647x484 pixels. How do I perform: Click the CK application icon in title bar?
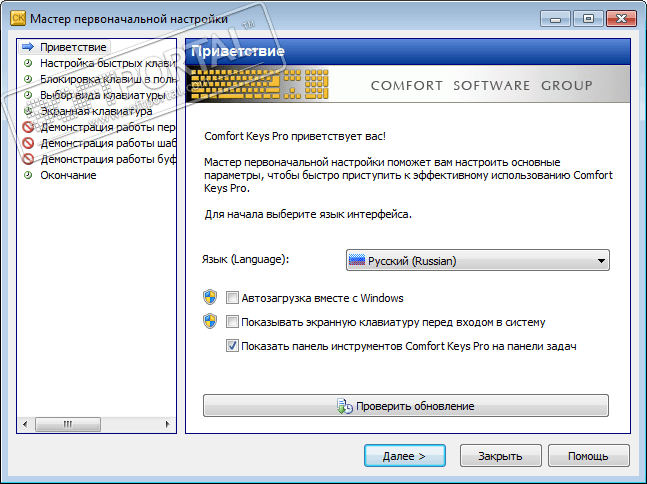[x=18, y=19]
